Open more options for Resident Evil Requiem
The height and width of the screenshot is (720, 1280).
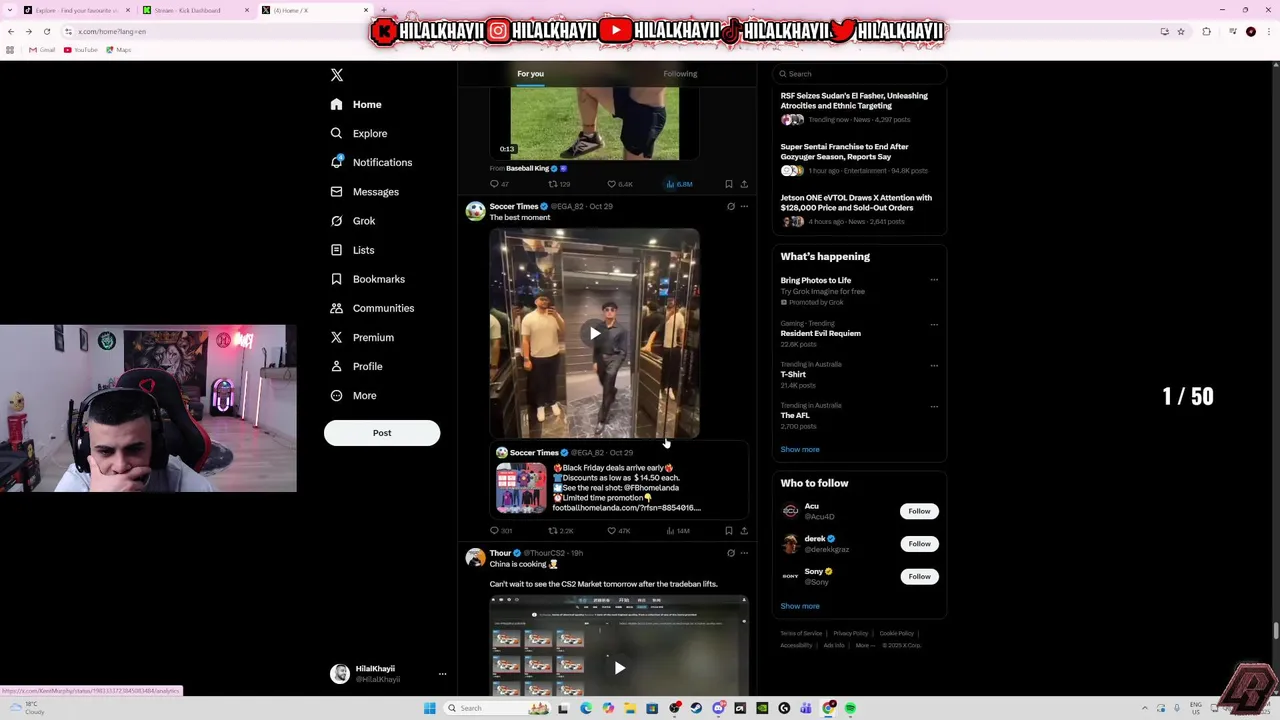(x=934, y=324)
